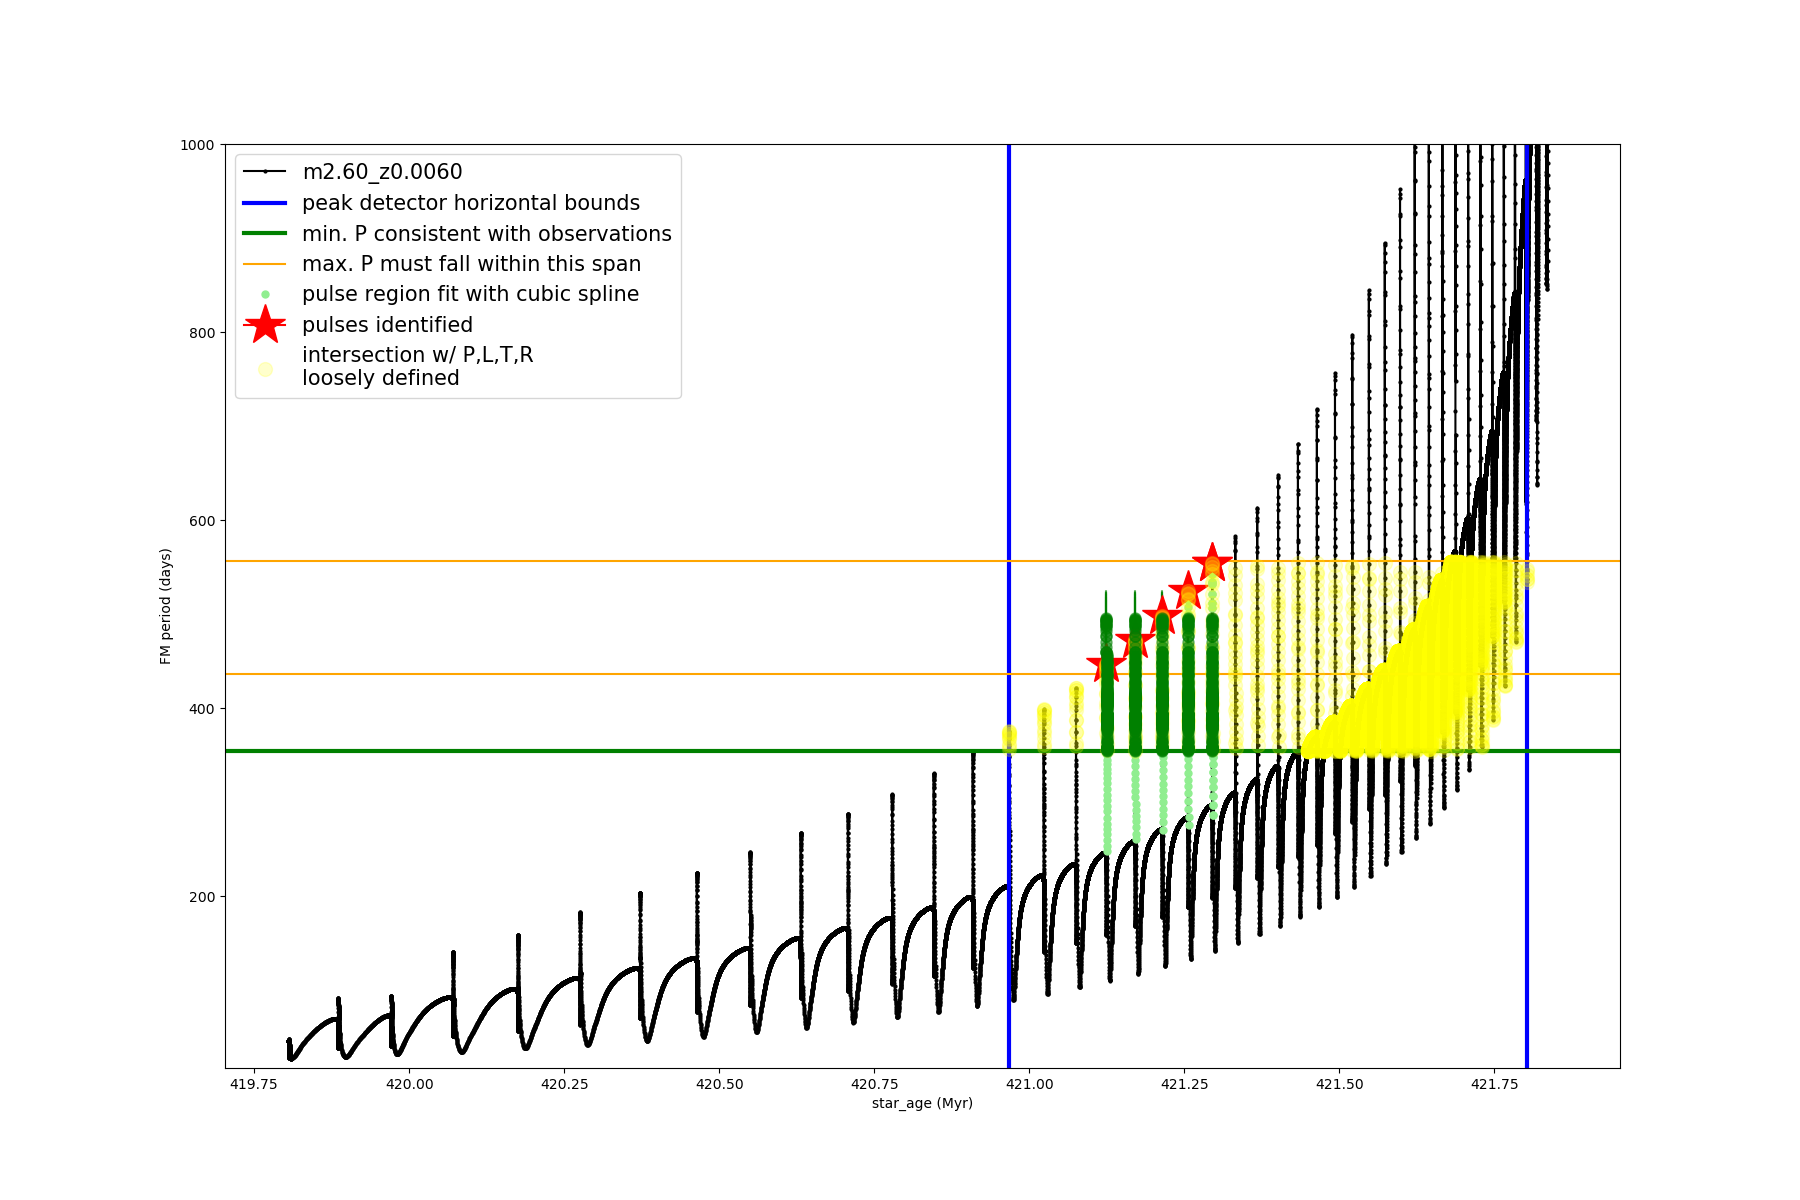Select the green line swatch in the legend
1800x1200 pixels.
pyautogui.click(x=265, y=234)
